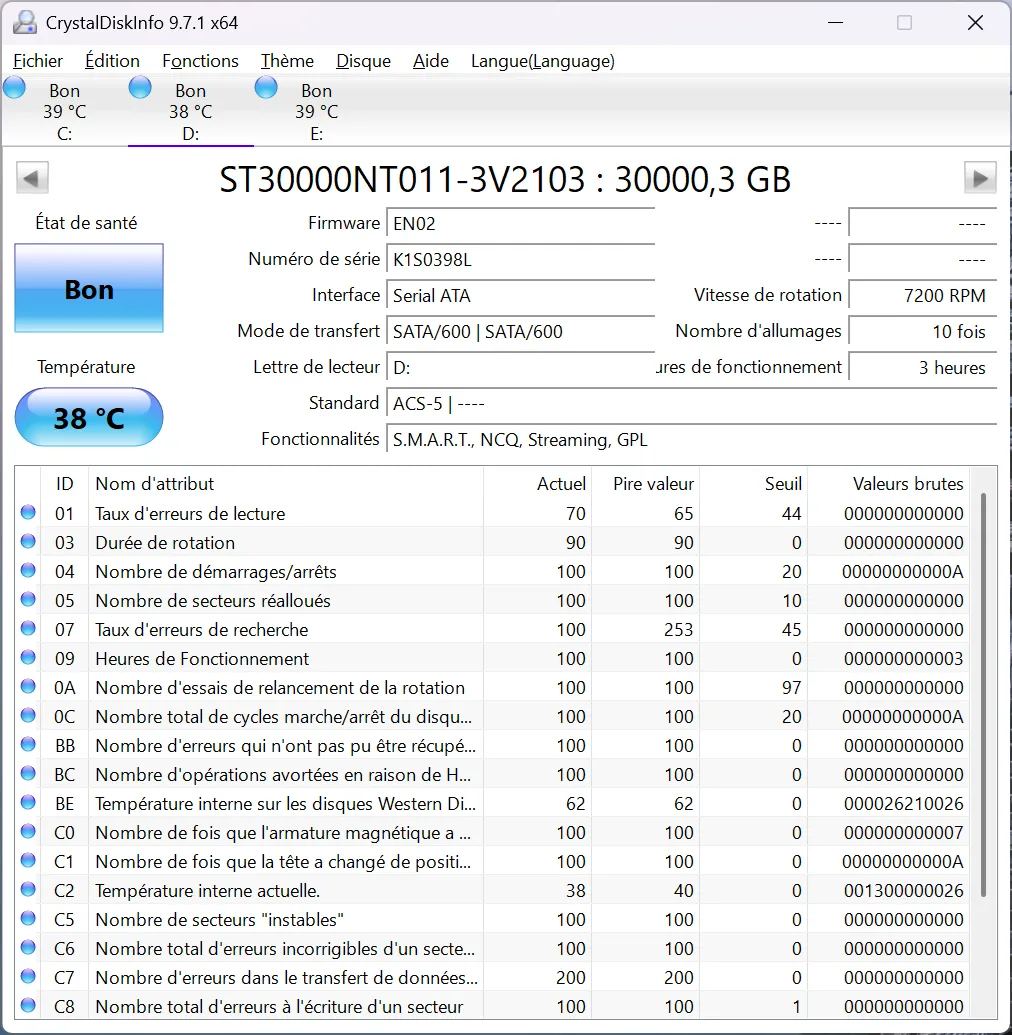Click status orb beside Heures de Fonctionnement
Image resolution: width=1012 pixels, height=1035 pixels.
28,659
